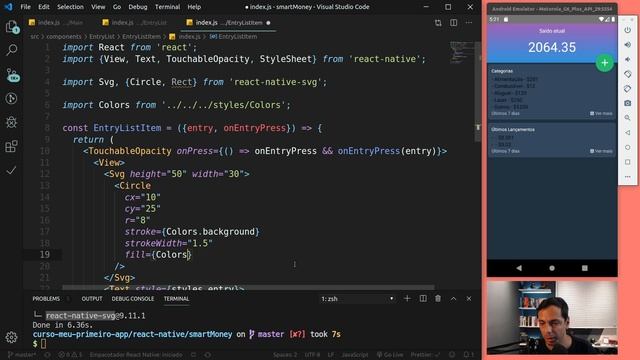Open the Debug menu
The width and height of the screenshot is (640, 360).
[138, 7]
